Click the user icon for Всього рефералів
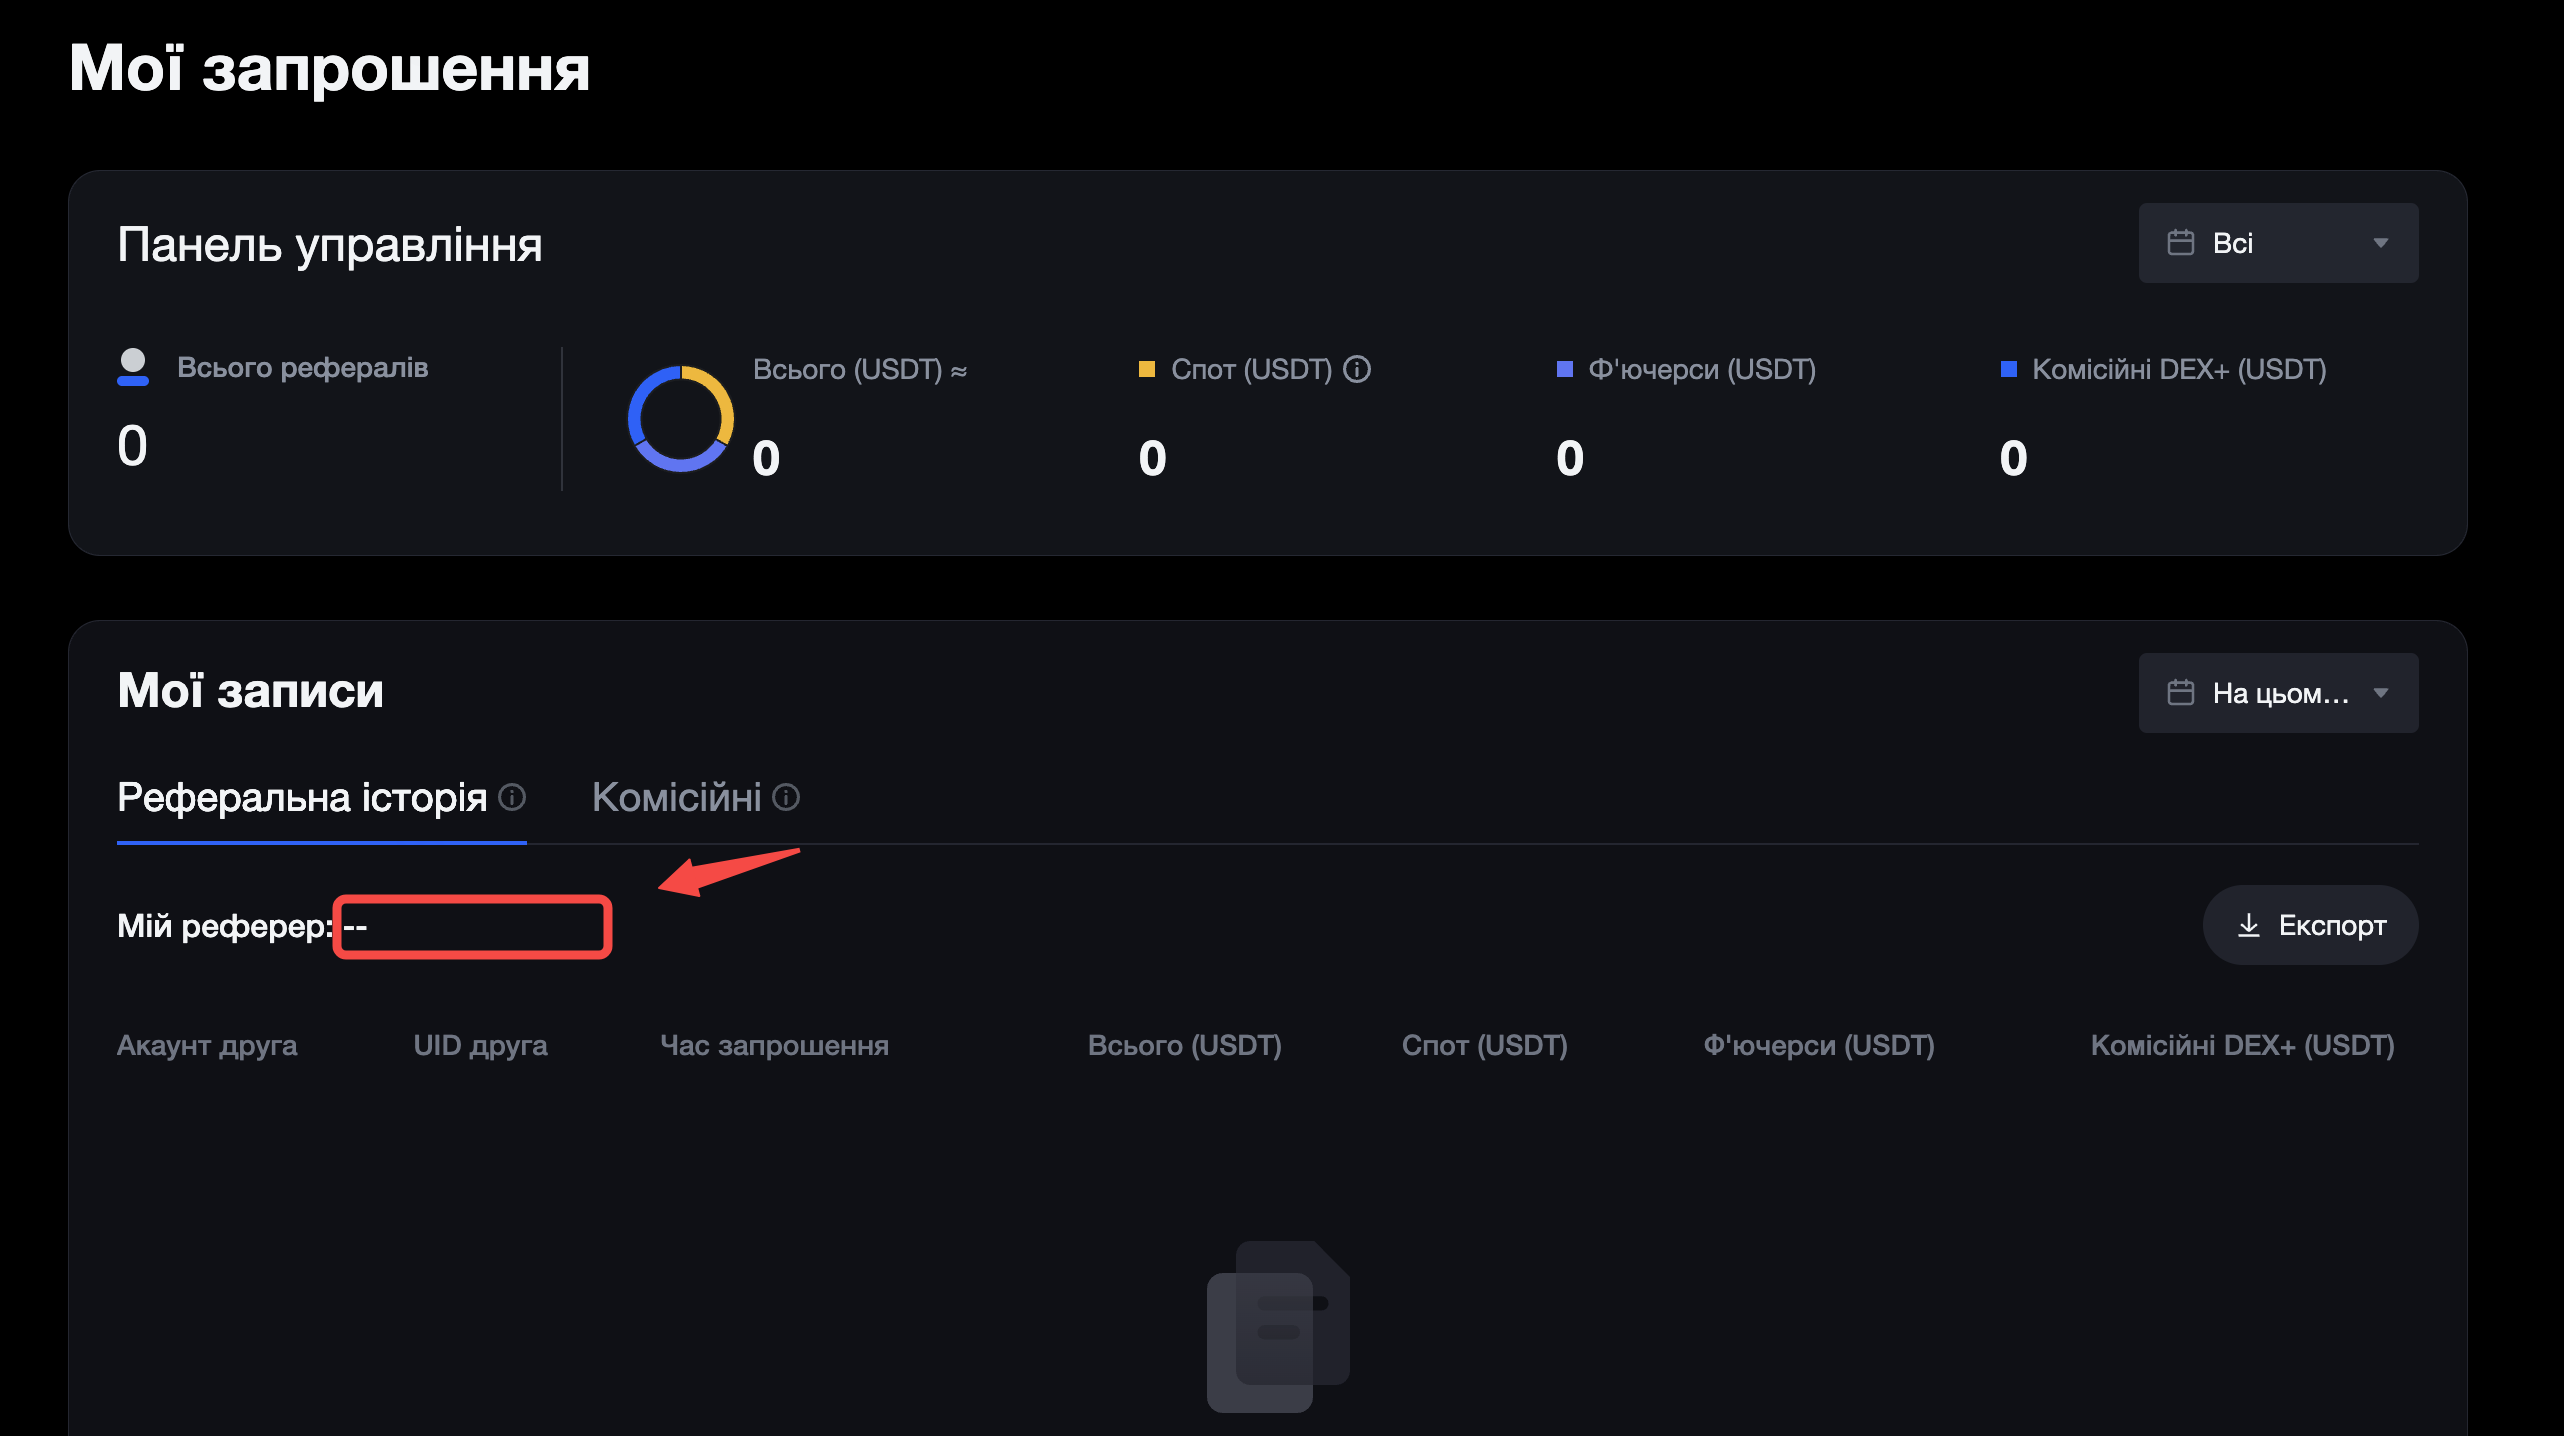Screen dimensions: 2564x1436 pyautogui.click(x=133, y=367)
